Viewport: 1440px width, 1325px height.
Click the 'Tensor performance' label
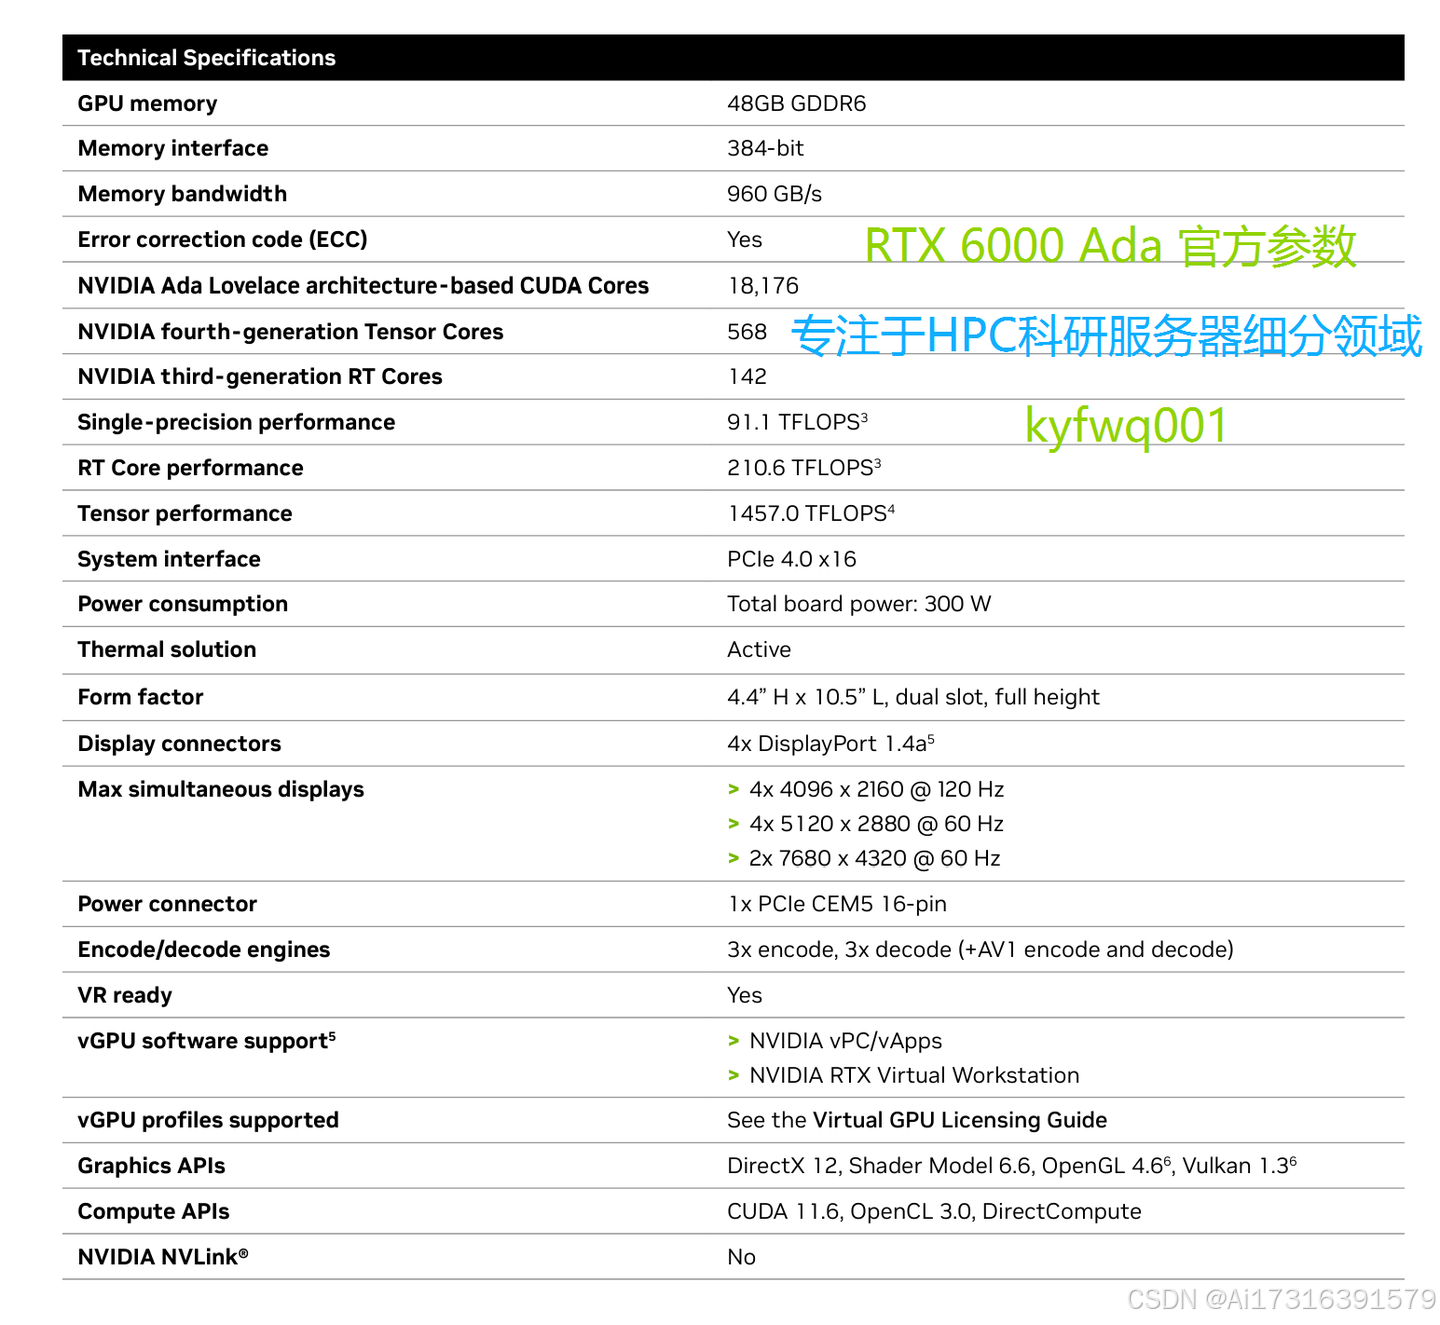pos(185,514)
